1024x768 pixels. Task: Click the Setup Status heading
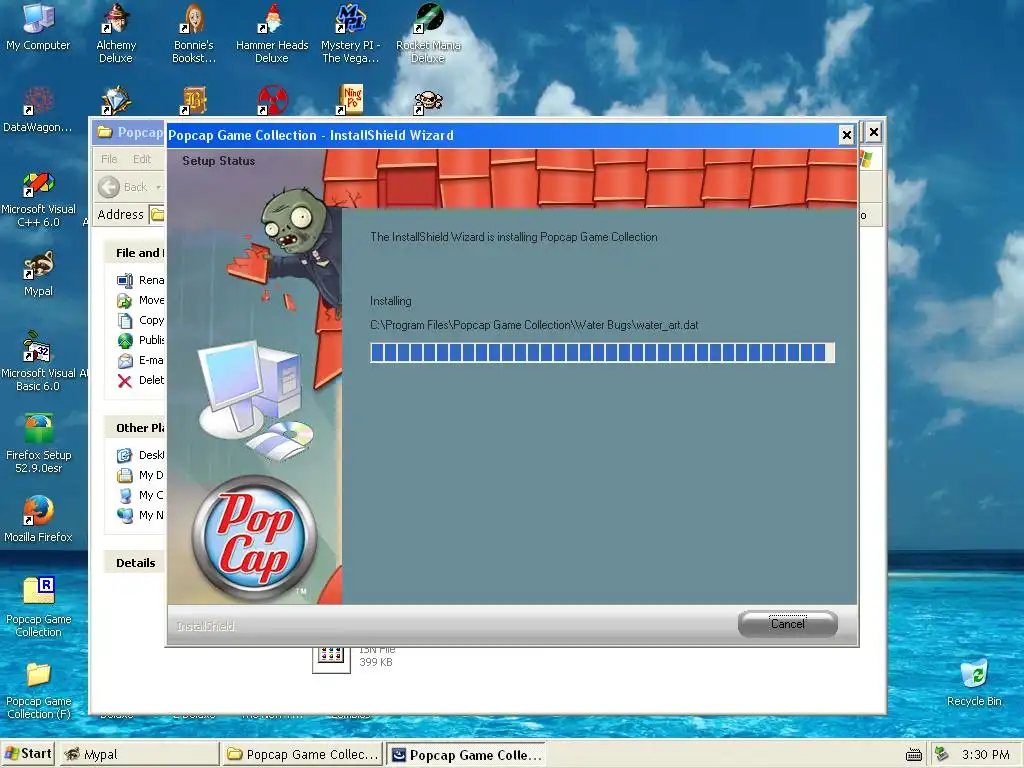coord(218,161)
